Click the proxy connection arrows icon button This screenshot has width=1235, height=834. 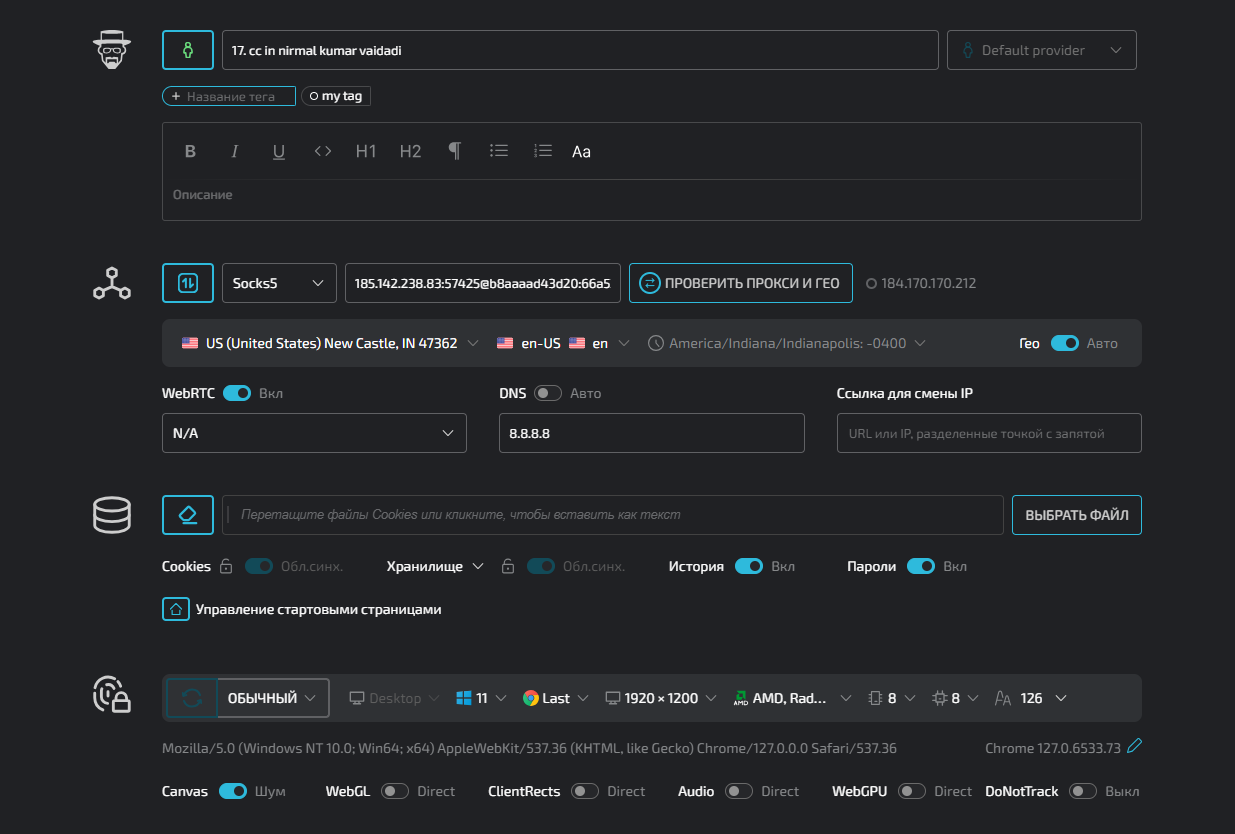pyautogui.click(x=187, y=283)
